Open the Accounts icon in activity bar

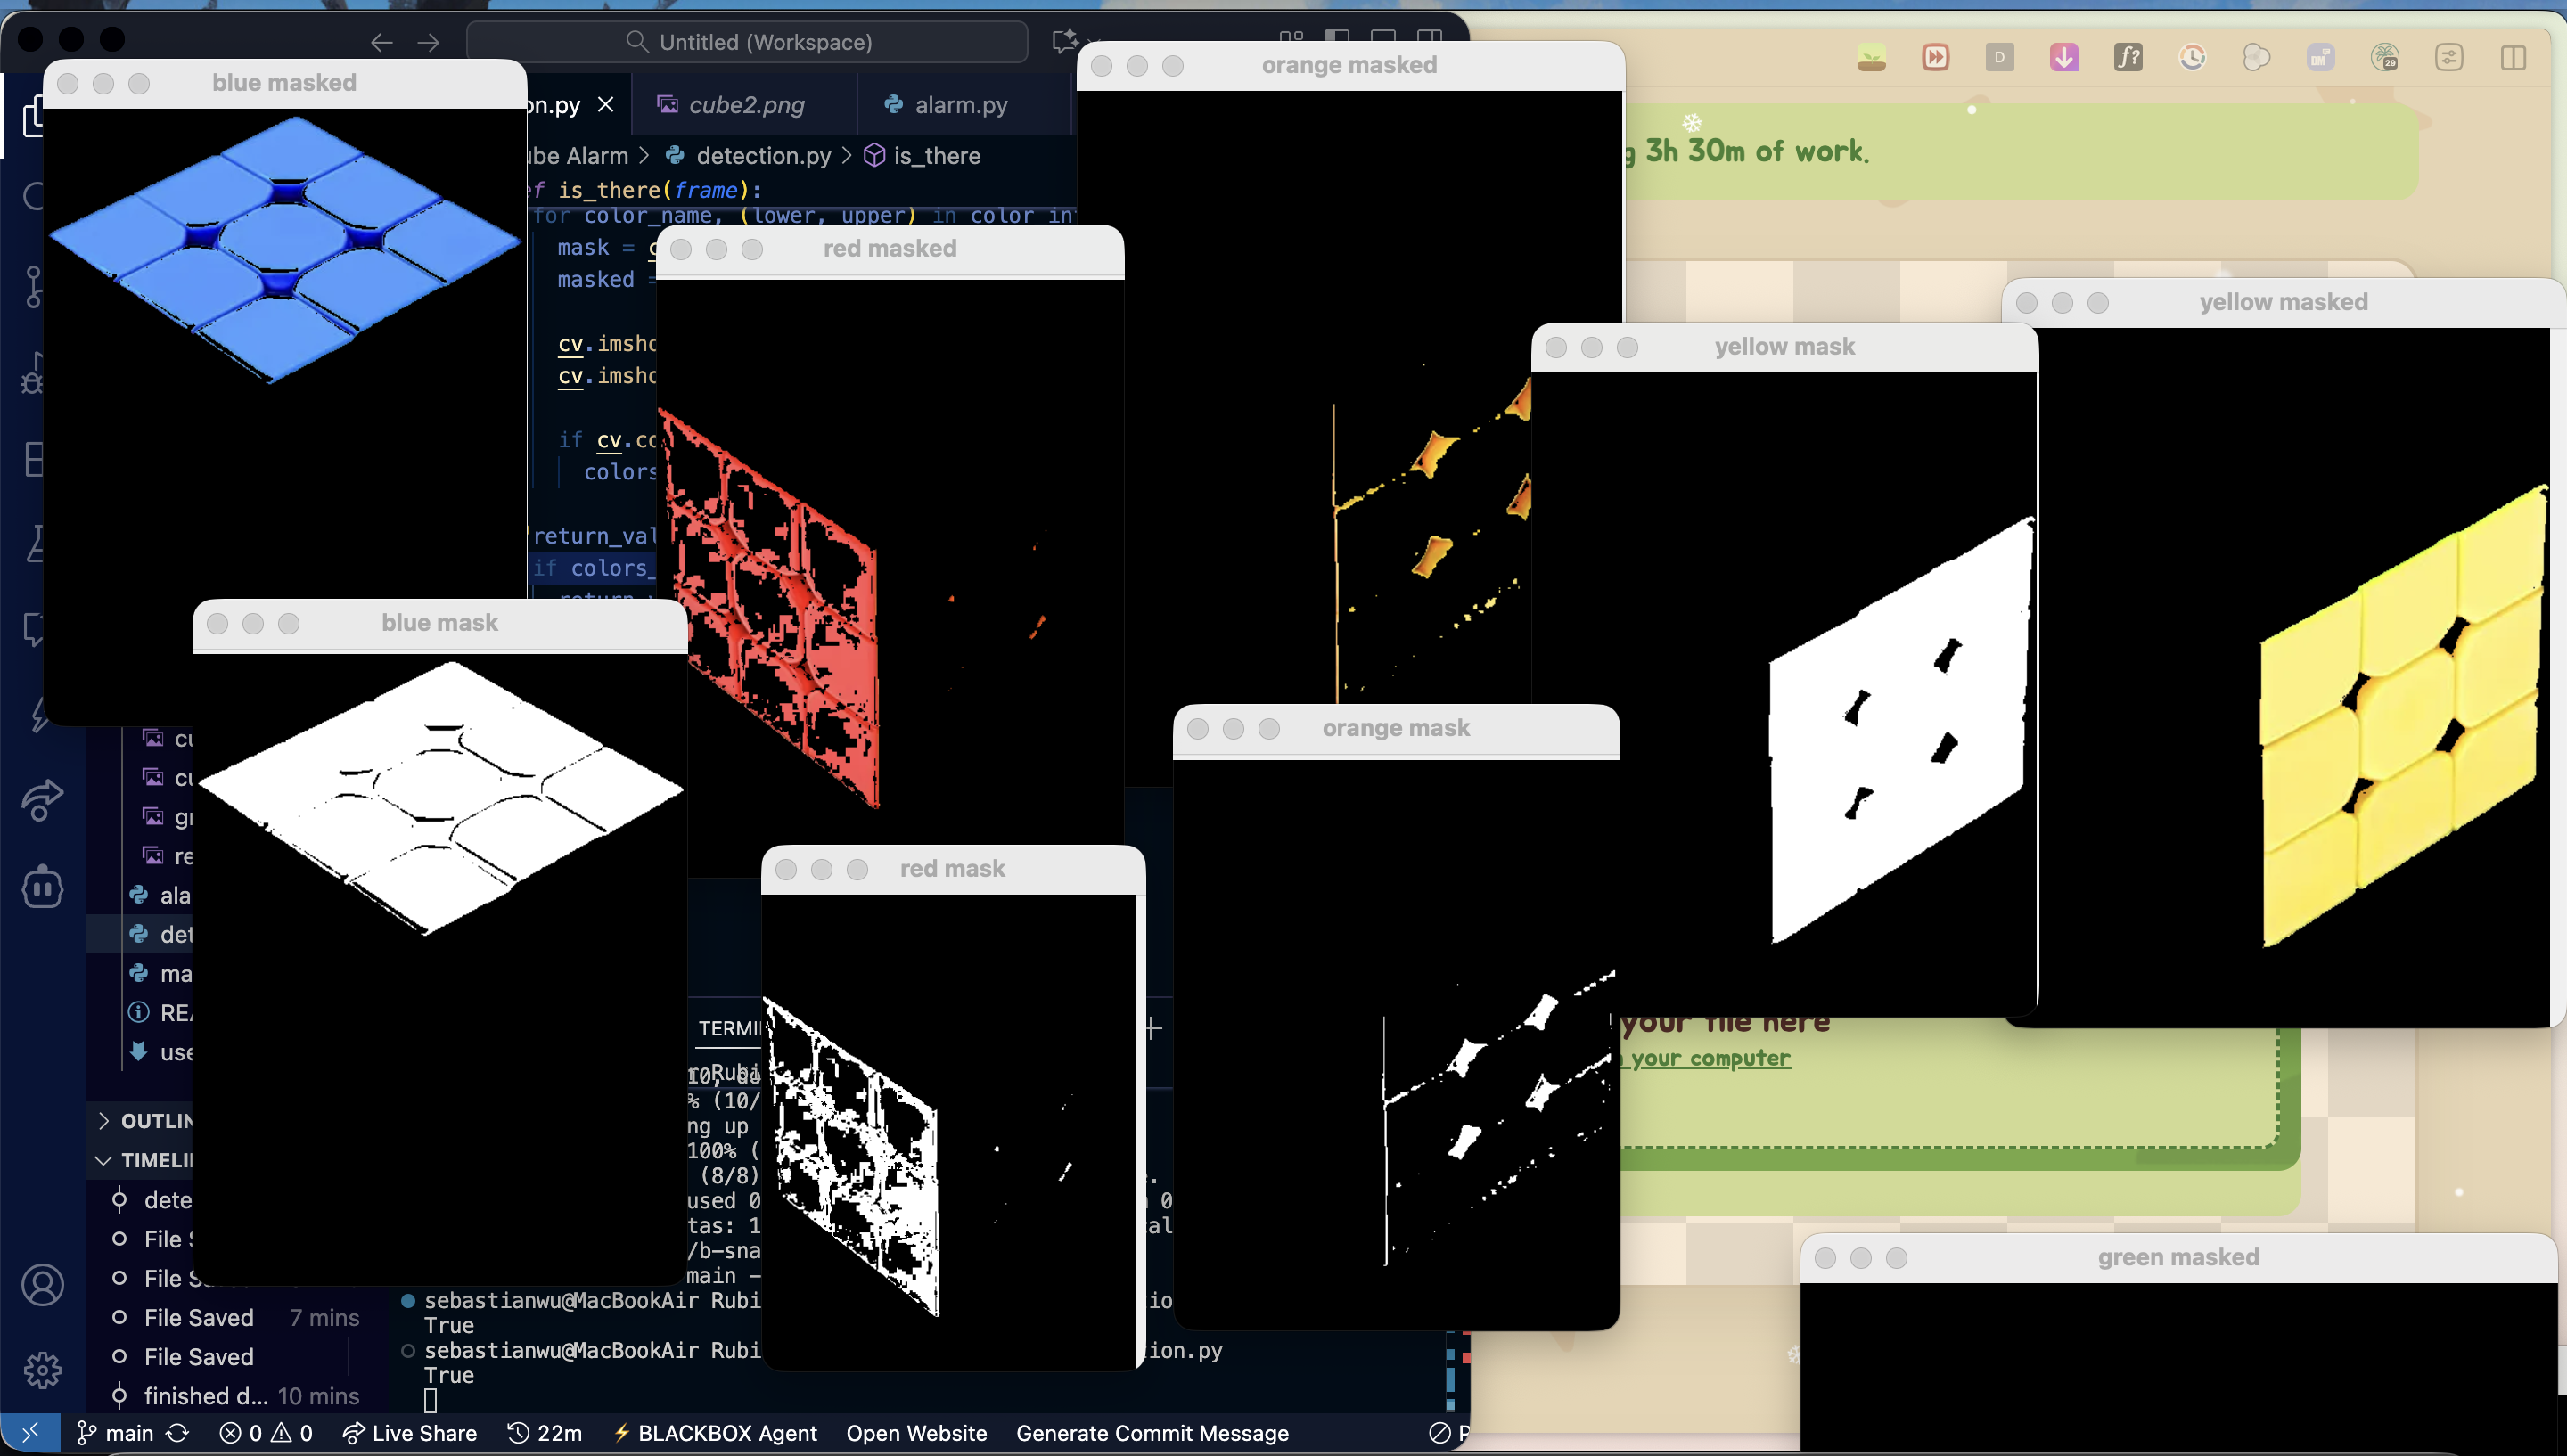pyautogui.click(x=42, y=1286)
